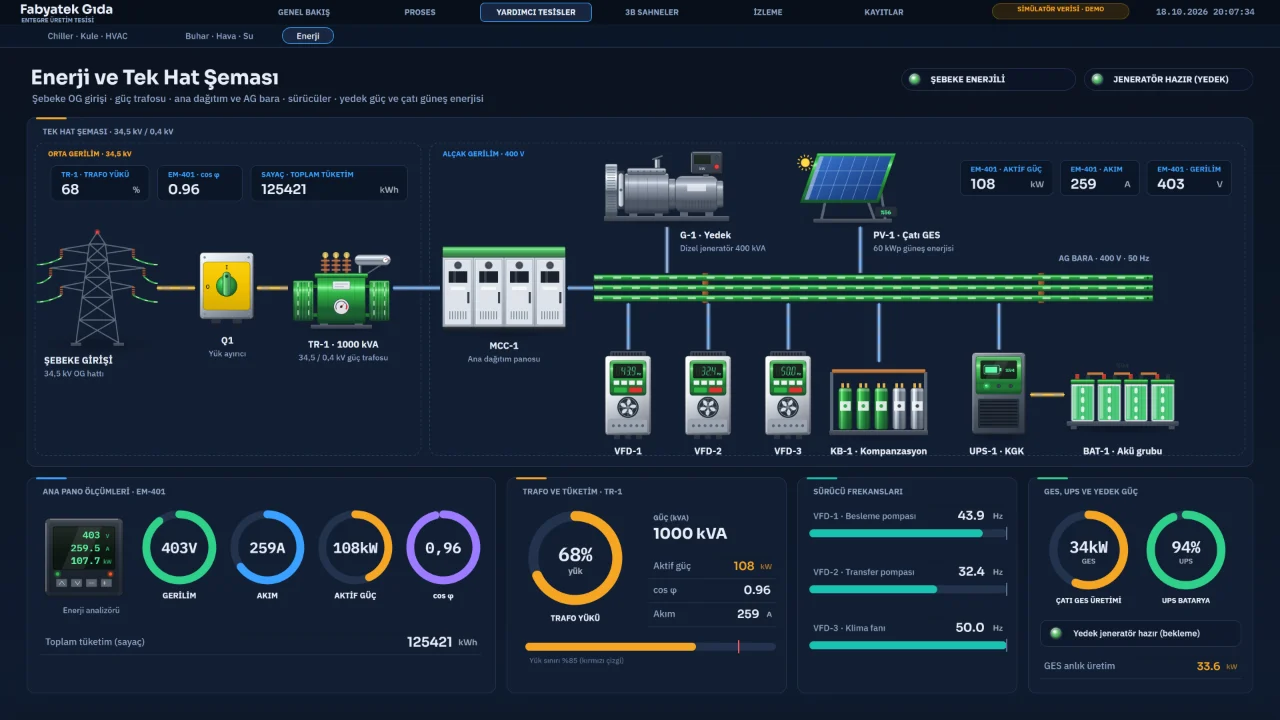Click the GES anlık üretim 33.6 kW value
1280x720 pixels.
pyautogui.click(x=1216, y=666)
